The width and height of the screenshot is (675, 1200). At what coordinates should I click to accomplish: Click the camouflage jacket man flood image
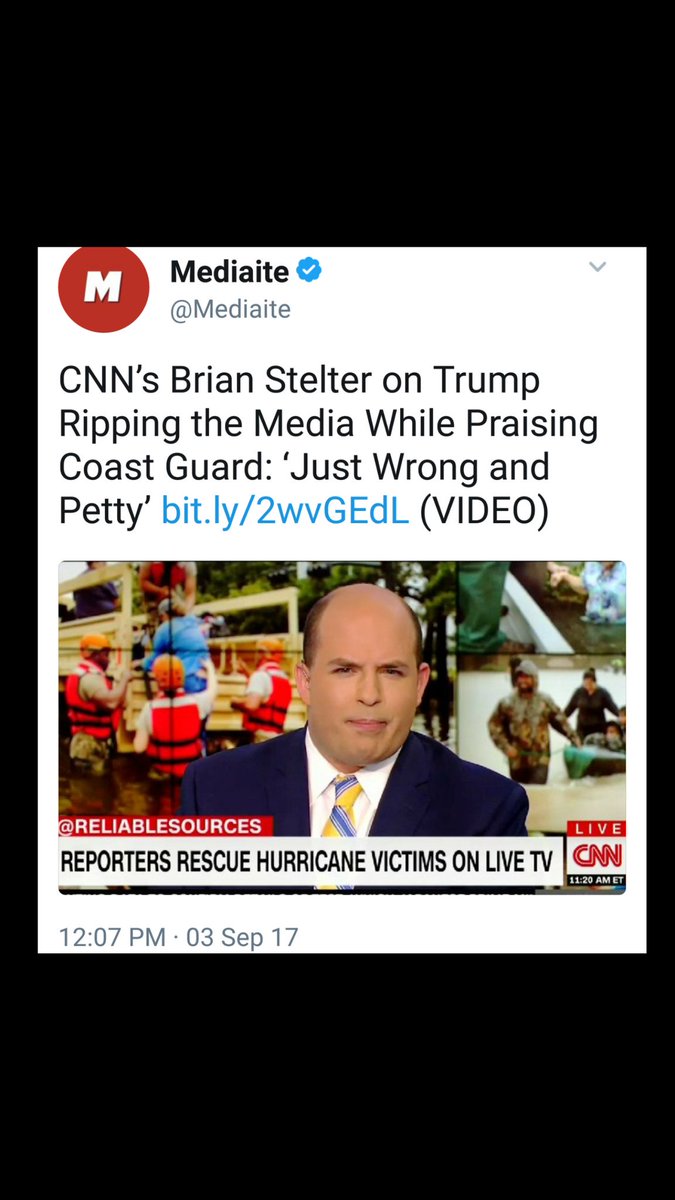(540, 730)
